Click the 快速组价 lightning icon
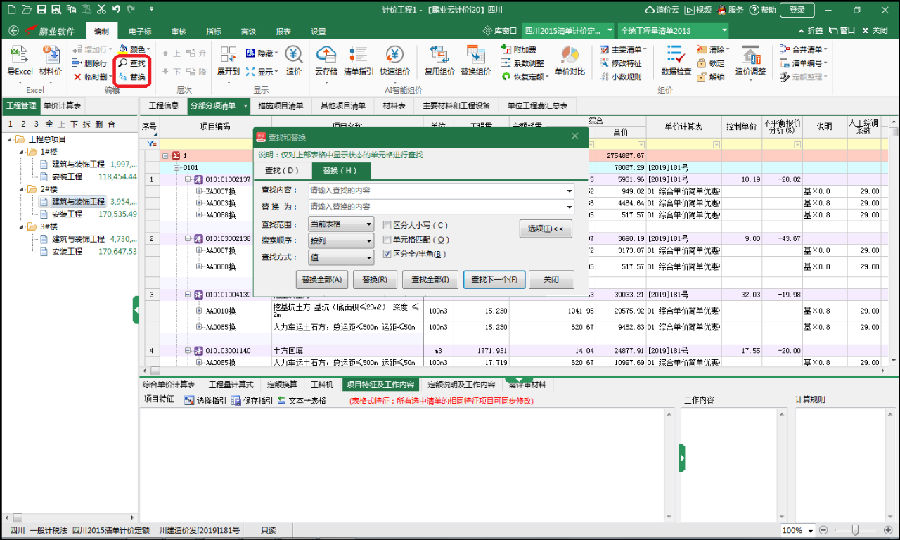The height and width of the screenshot is (540, 900). coord(395,60)
